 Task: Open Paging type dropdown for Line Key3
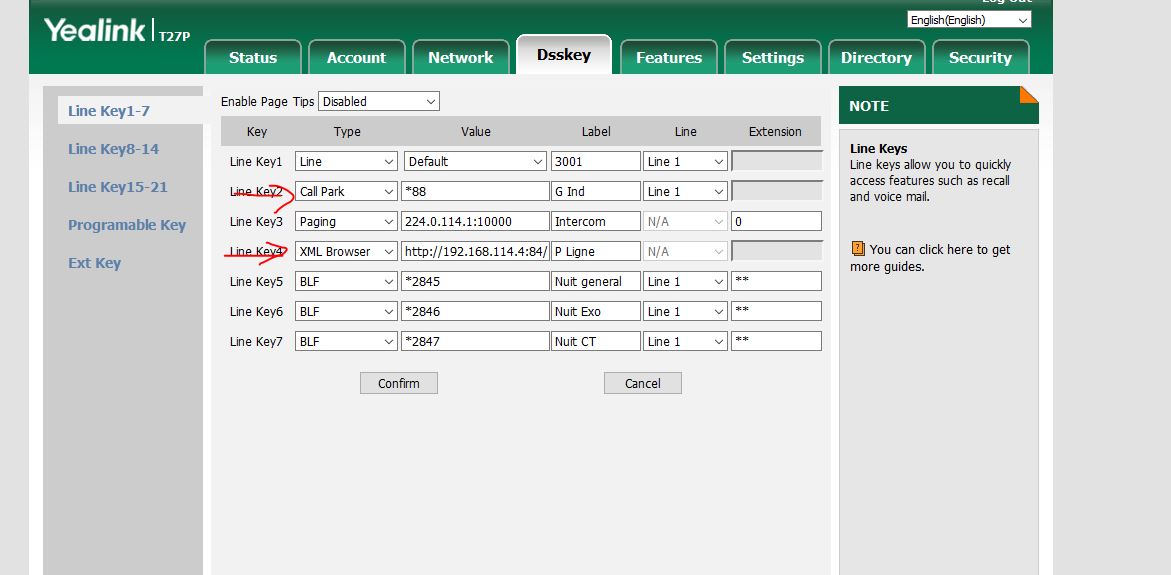click(x=346, y=221)
